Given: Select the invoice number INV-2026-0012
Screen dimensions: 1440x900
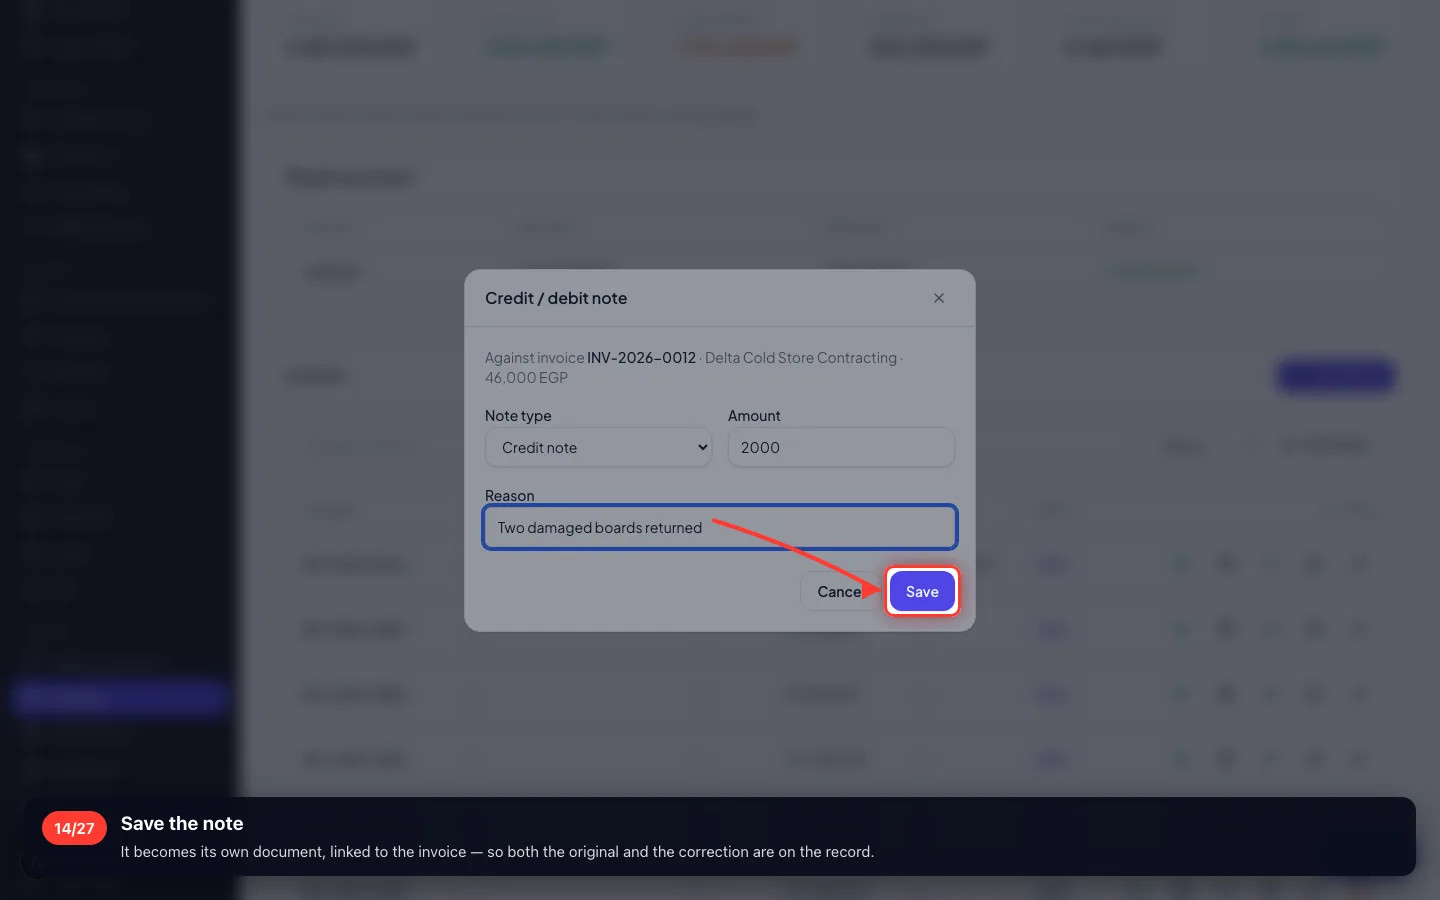Looking at the screenshot, I should pos(641,358).
